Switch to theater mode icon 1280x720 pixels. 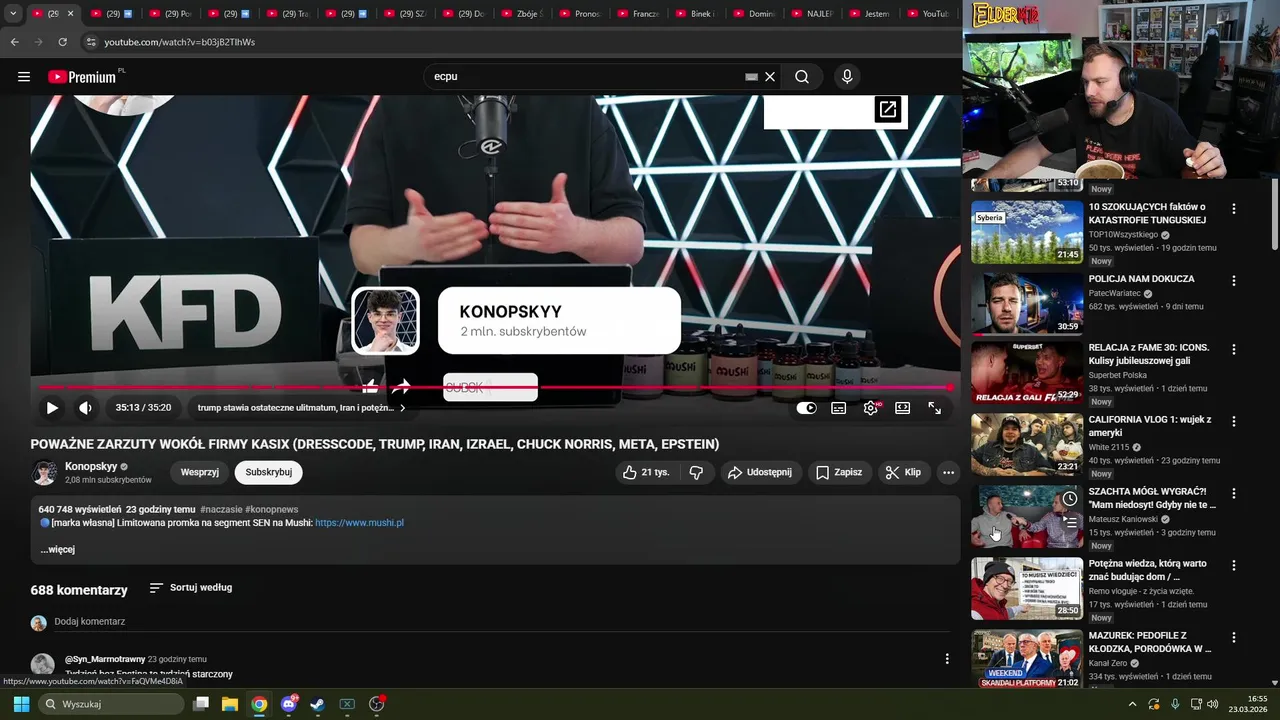coord(902,408)
